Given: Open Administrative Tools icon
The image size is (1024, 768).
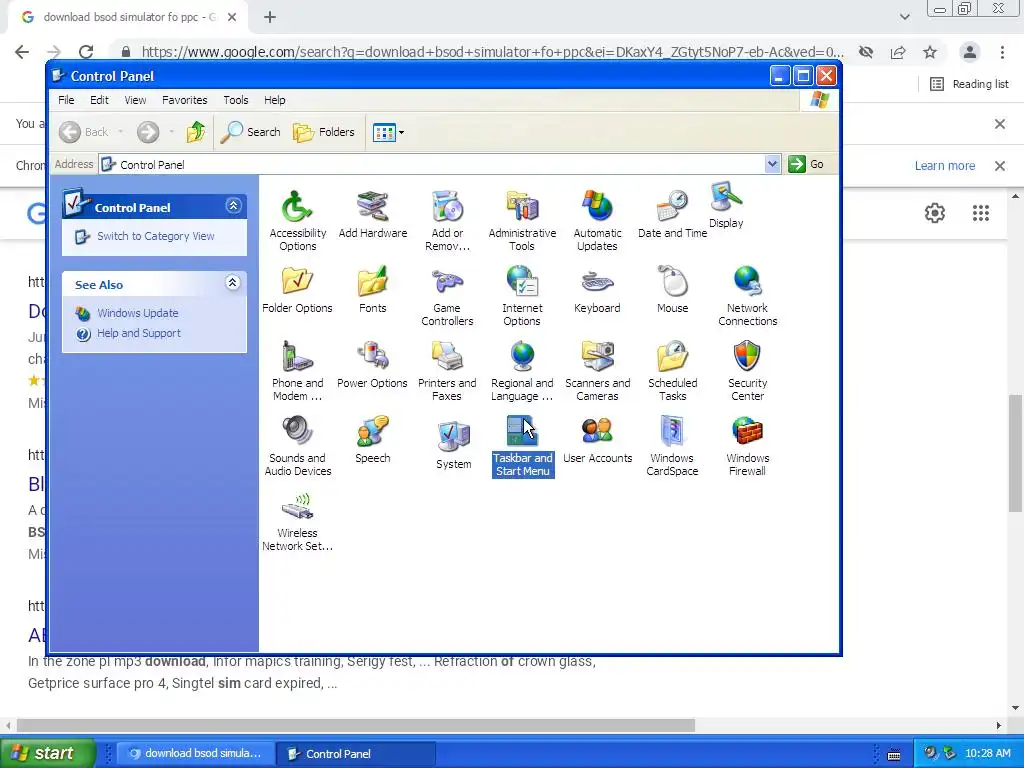Looking at the screenshot, I should [x=522, y=221].
